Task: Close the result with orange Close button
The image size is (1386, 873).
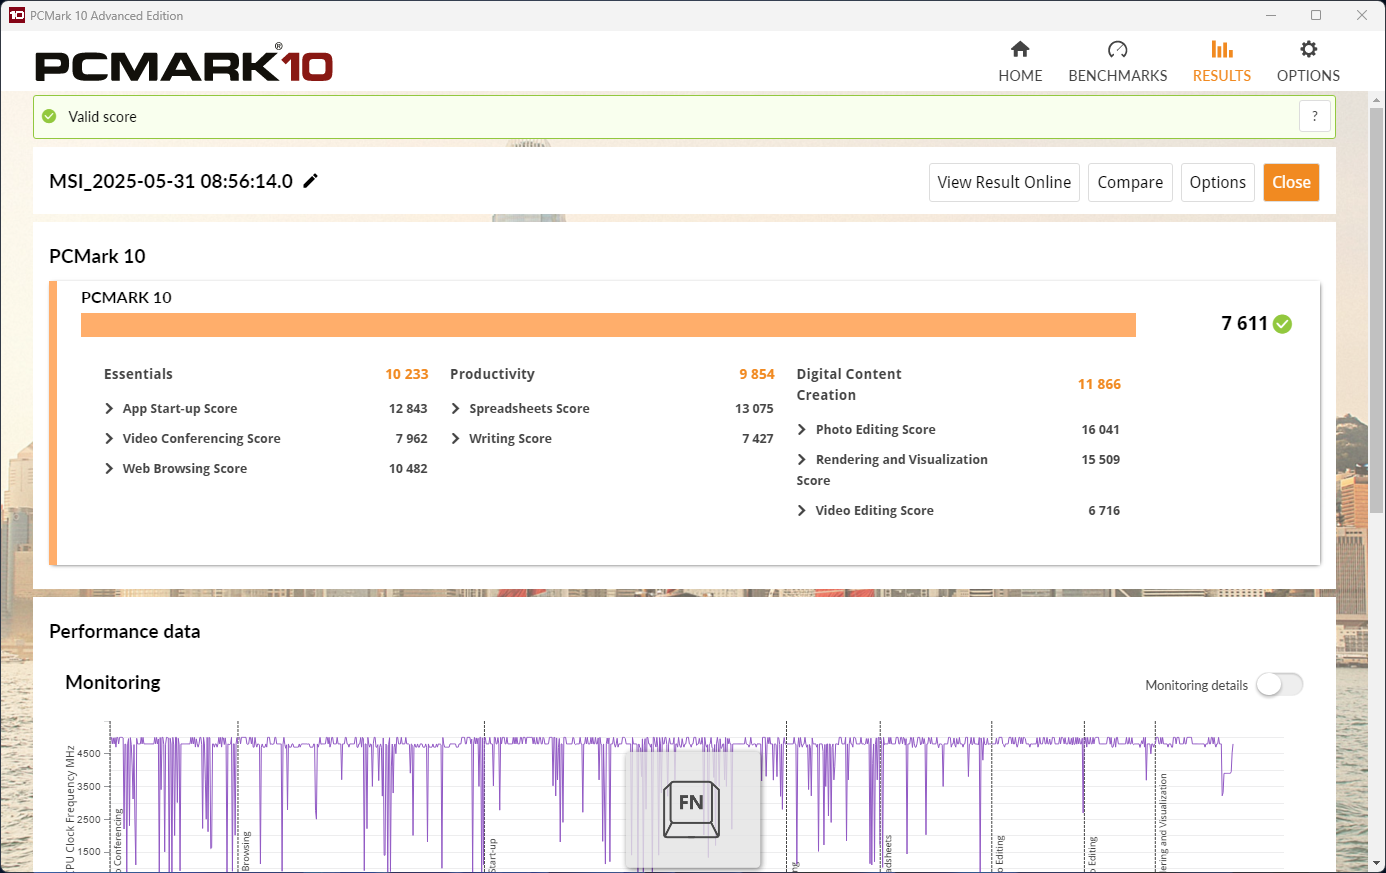Action: [1291, 182]
